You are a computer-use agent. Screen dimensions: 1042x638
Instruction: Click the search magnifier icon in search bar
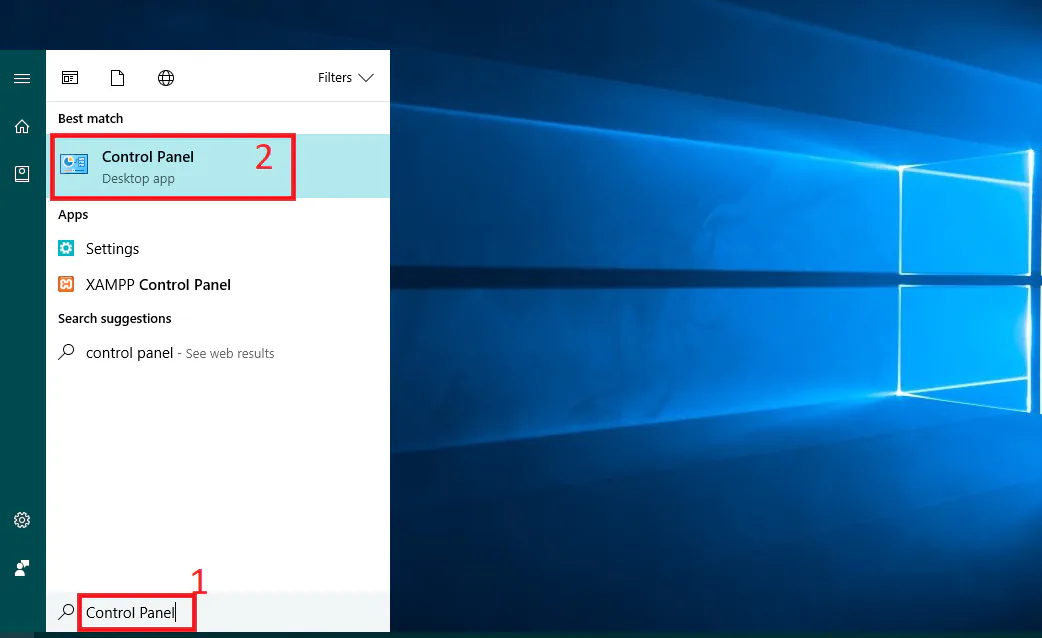tap(66, 612)
